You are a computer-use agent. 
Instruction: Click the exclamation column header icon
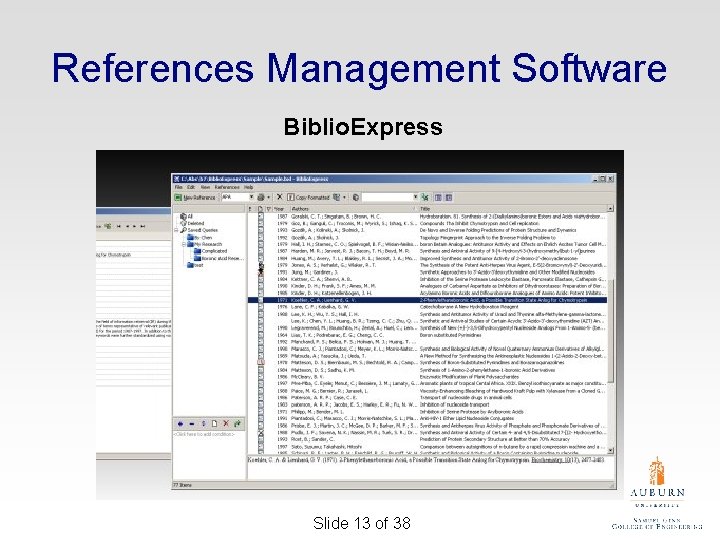[250, 209]
